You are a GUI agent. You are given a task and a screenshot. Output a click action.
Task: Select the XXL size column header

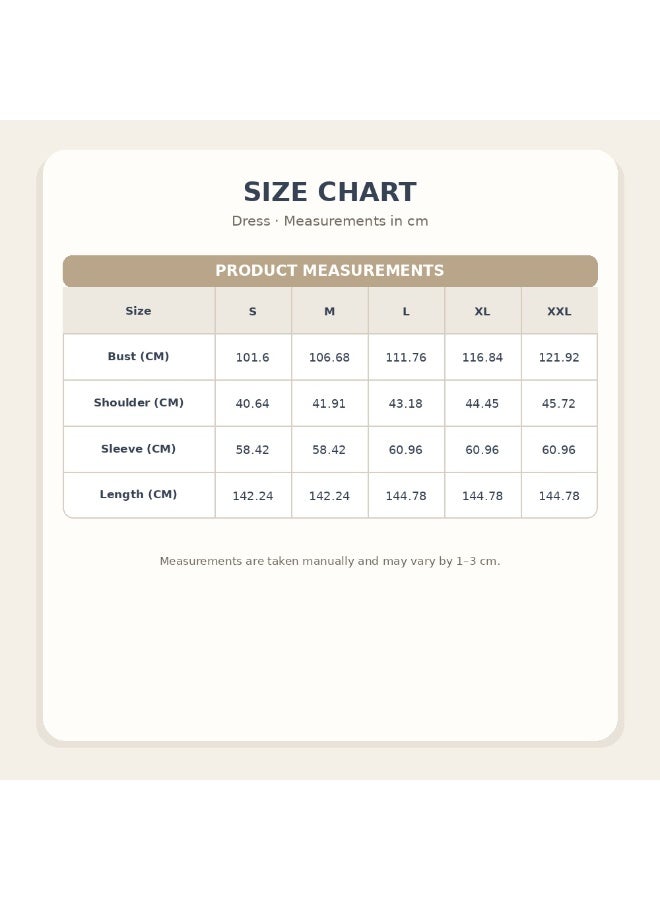pos(559,311)
